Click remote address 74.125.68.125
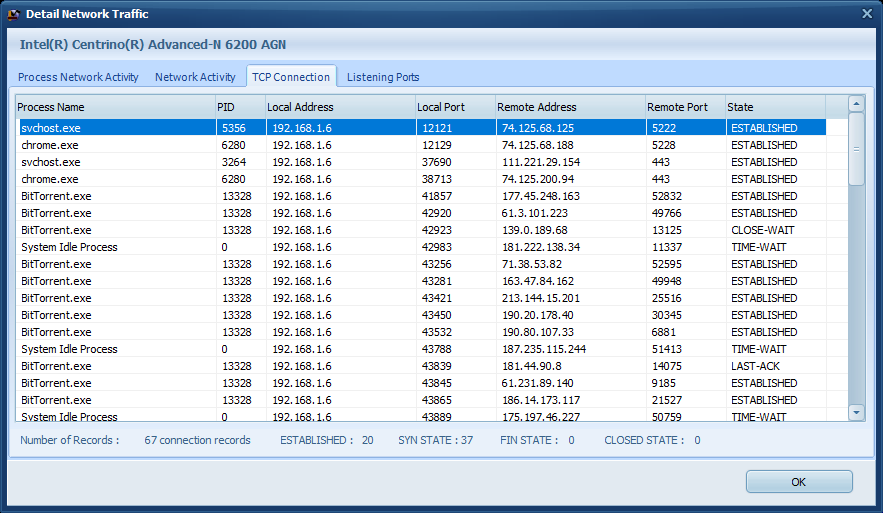This screenshot has height=513, width=883. coord(538,128)
